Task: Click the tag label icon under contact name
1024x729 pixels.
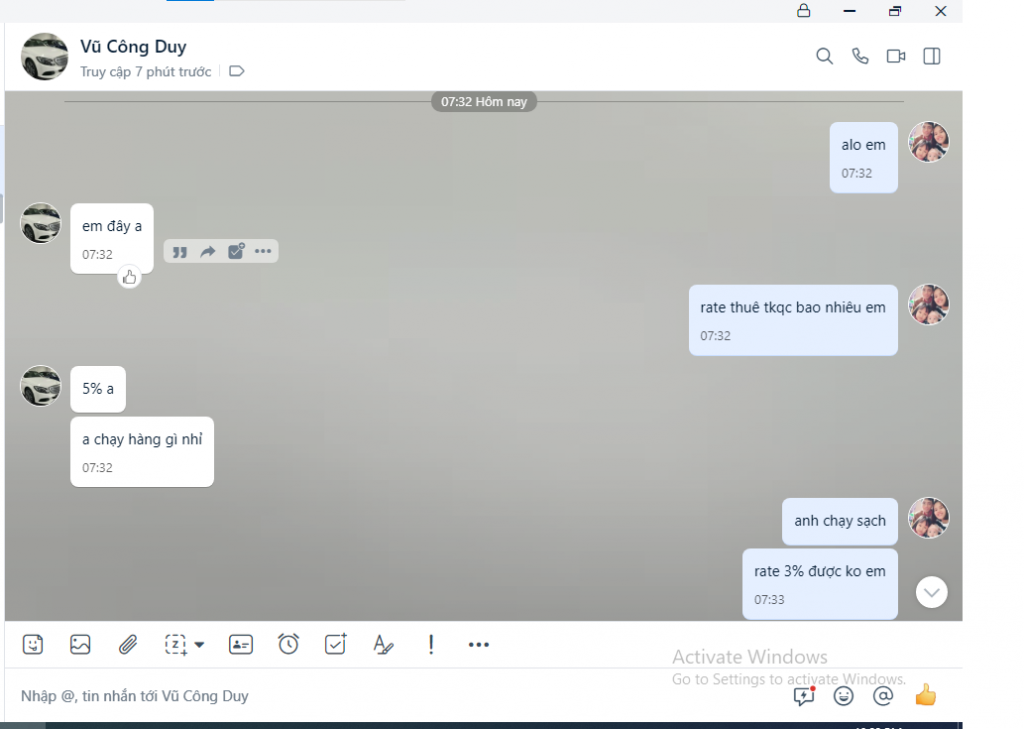Action: (237, 72)
